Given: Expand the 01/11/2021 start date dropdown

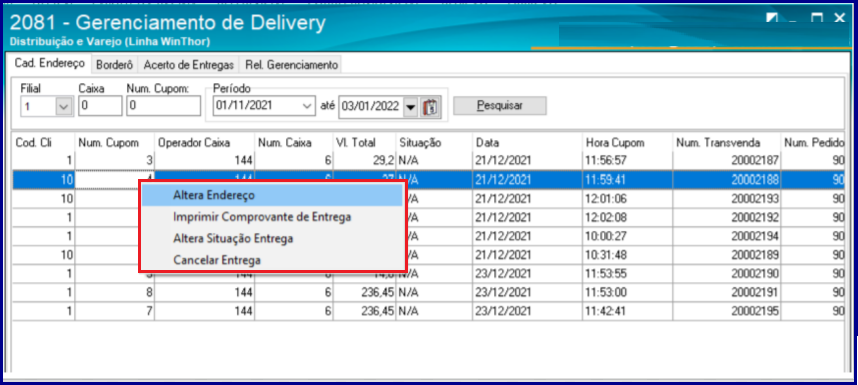Looking at the screenshot, I should pyautogui.click(x=307, y=106).
